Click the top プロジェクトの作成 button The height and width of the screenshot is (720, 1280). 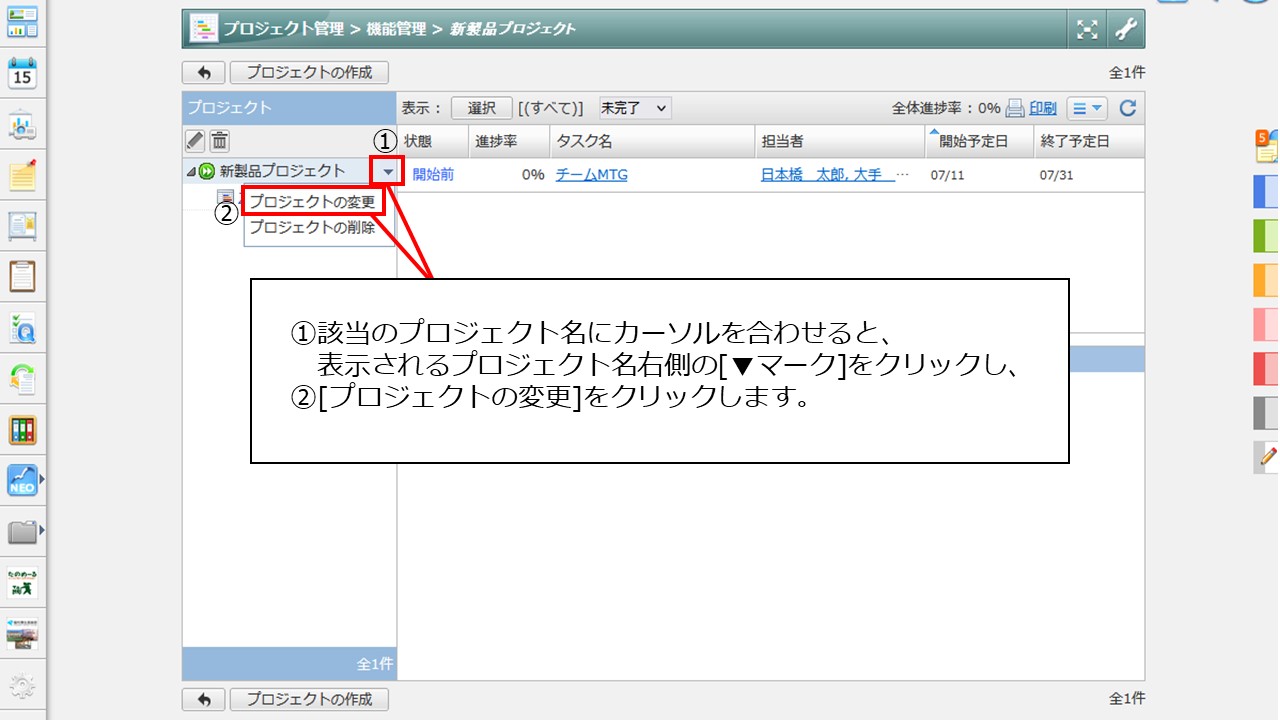[x=309, y=73]
